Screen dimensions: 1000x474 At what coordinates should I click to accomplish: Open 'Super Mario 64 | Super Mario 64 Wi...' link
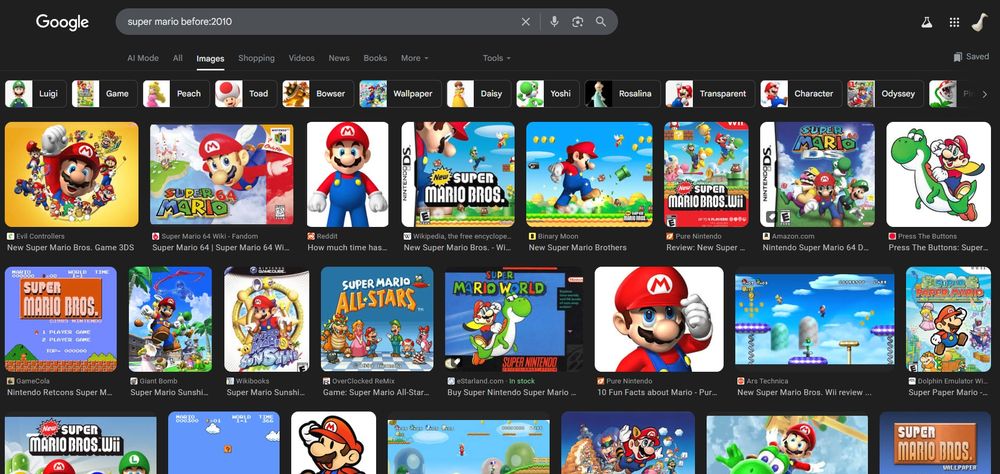pos(221,248)
